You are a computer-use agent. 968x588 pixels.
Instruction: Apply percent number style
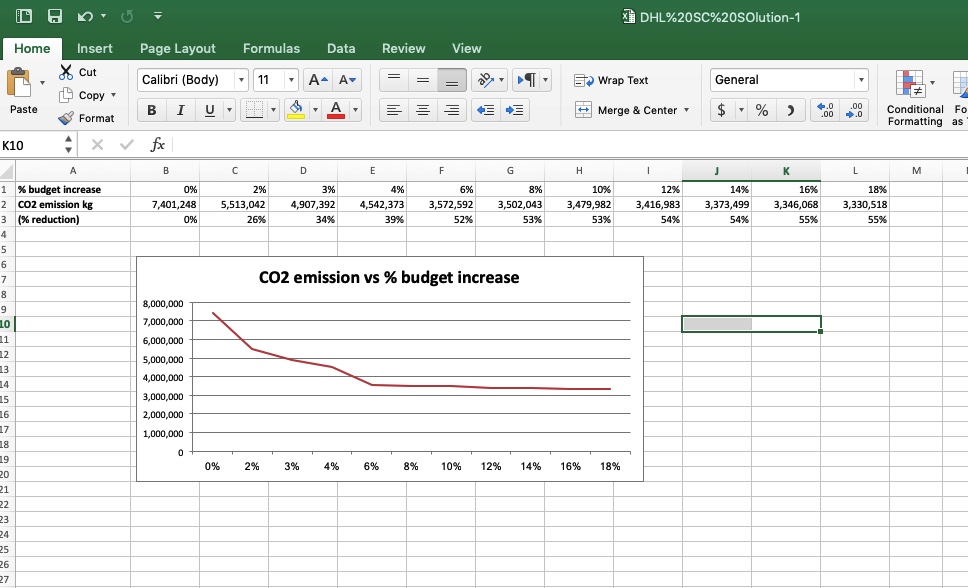click(x=762, y=109)
